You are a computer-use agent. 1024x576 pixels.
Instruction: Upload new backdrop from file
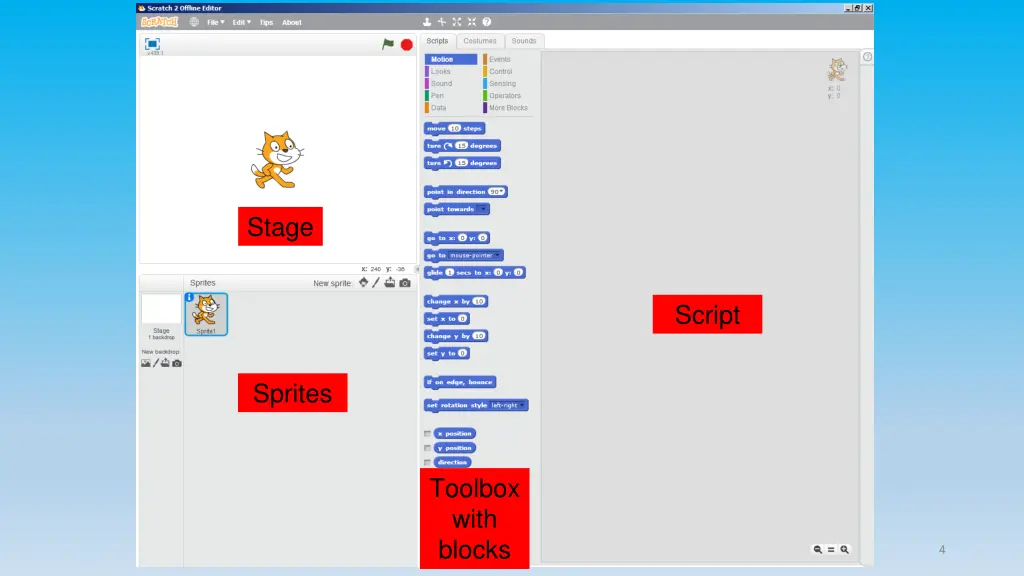pos(165,363)
